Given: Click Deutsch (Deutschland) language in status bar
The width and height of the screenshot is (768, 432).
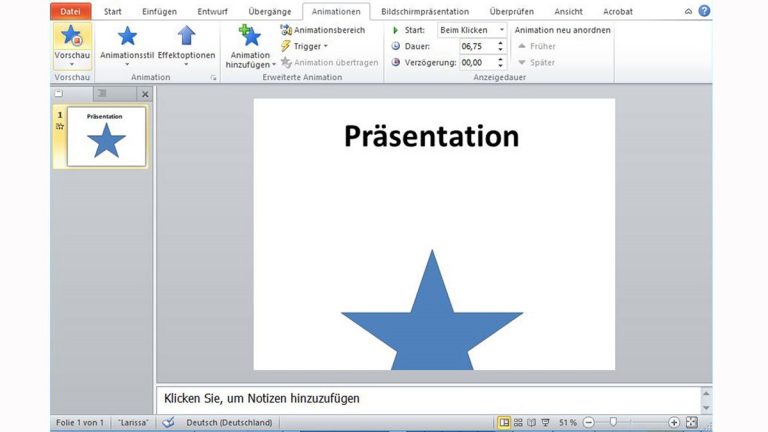Looking at the screenshot, I should [231, 423].
